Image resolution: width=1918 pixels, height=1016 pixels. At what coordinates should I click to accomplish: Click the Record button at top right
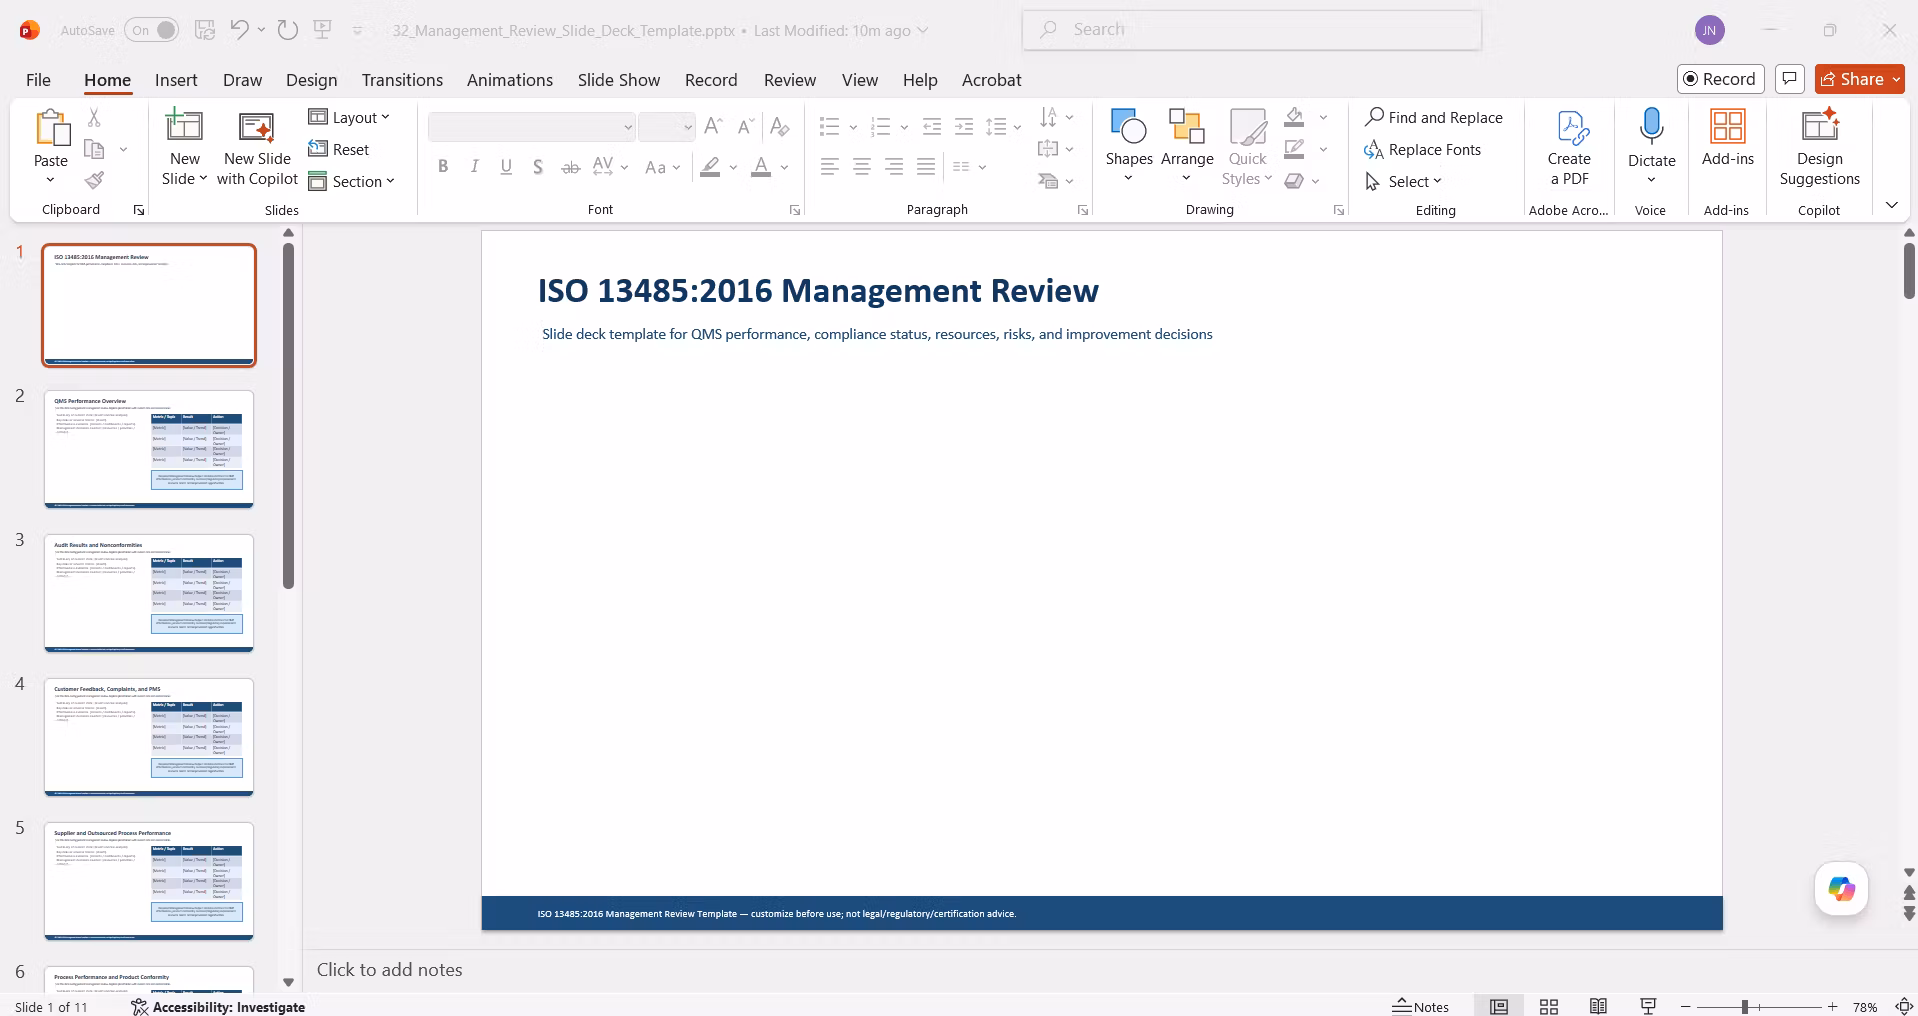(1720, 79)
